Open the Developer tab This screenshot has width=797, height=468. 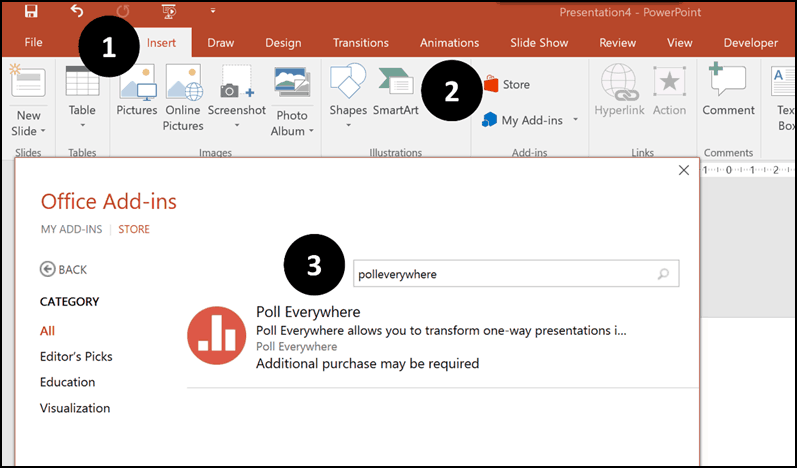click(751, 43)
